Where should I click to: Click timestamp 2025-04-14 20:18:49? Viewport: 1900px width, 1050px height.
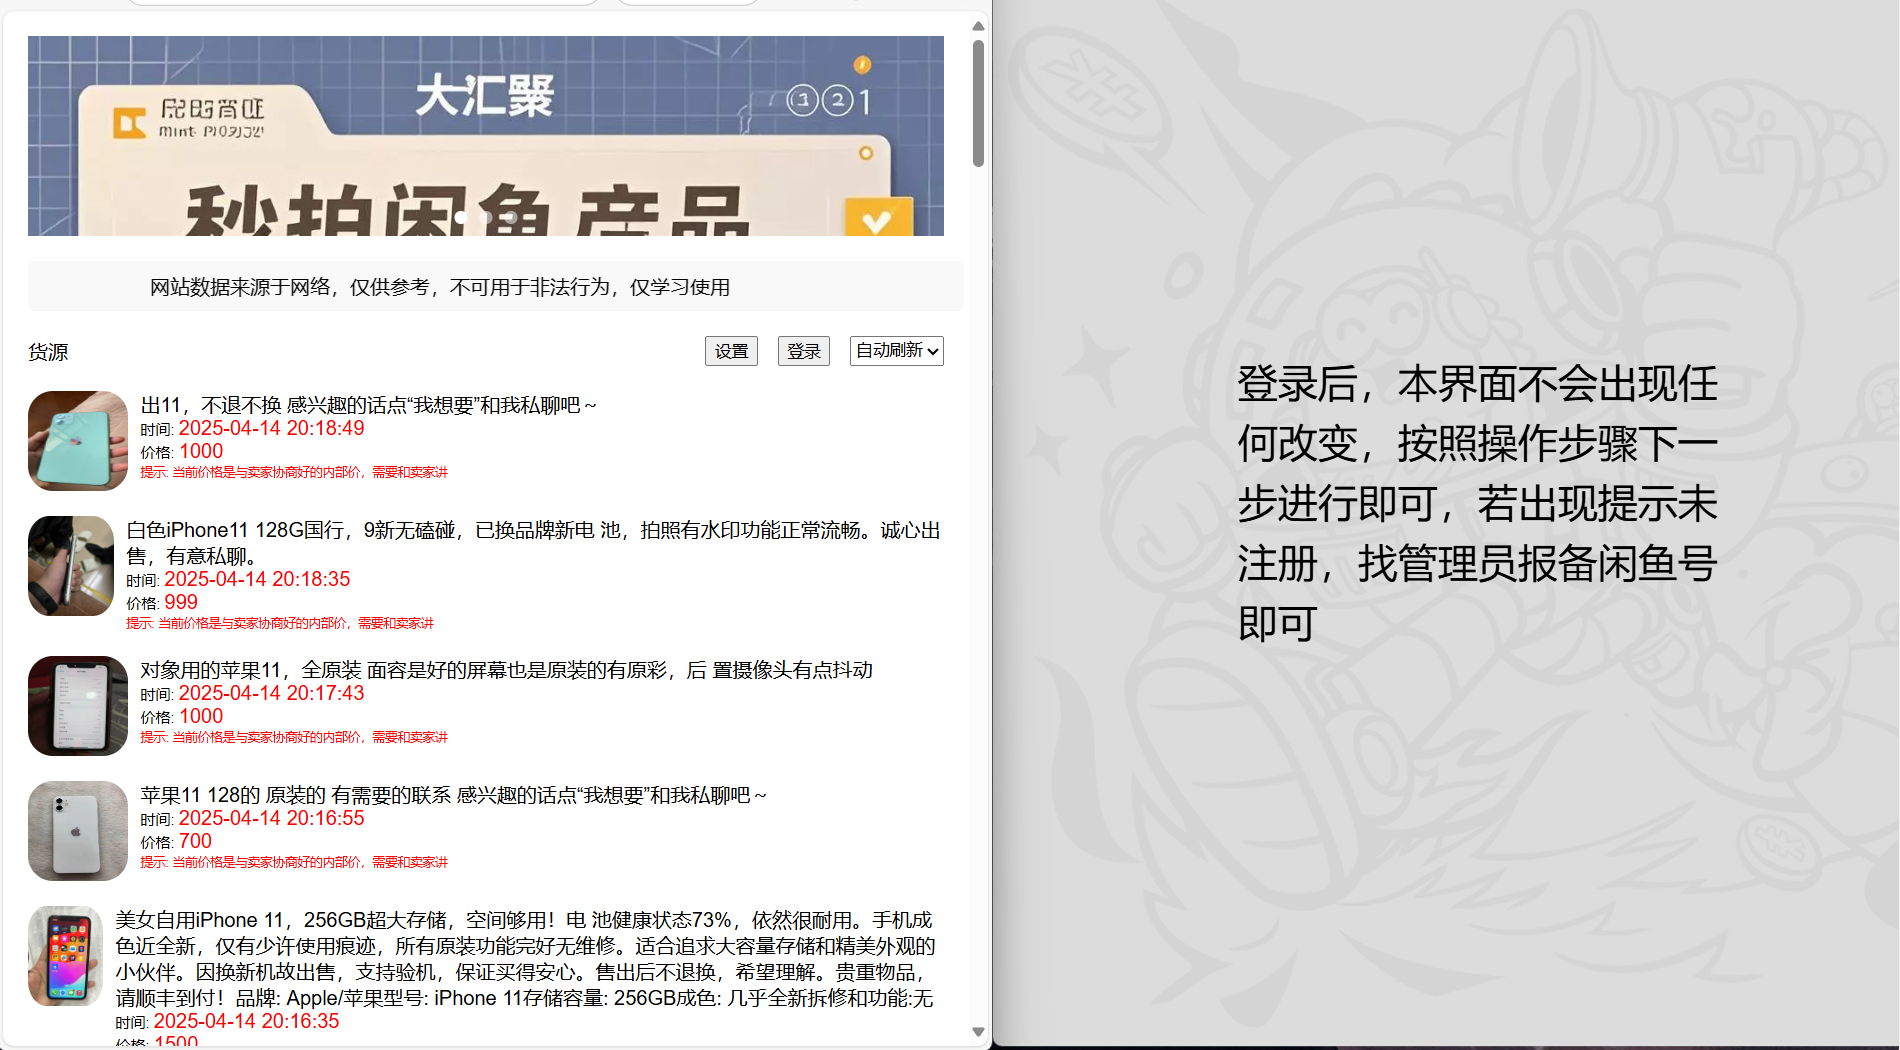coord(271,428)
